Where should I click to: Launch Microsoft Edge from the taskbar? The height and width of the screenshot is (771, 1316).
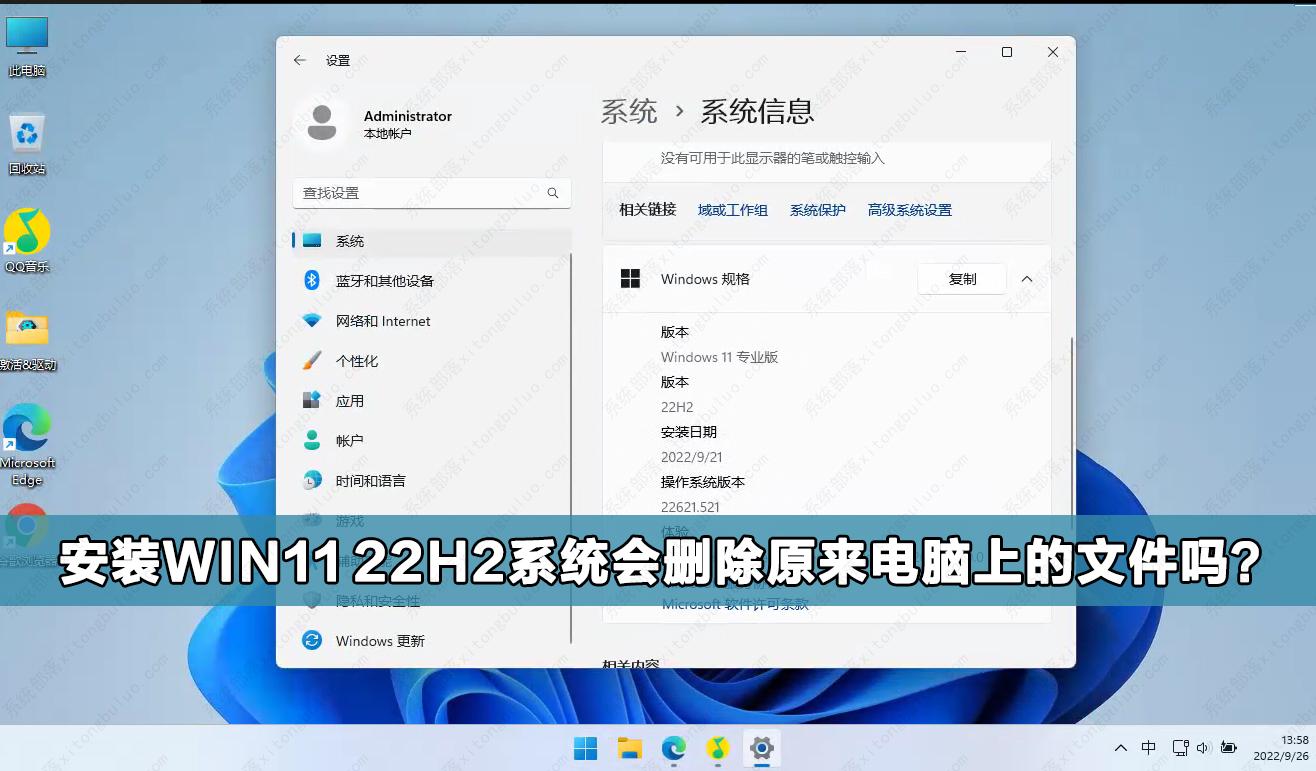pos(675,748)
